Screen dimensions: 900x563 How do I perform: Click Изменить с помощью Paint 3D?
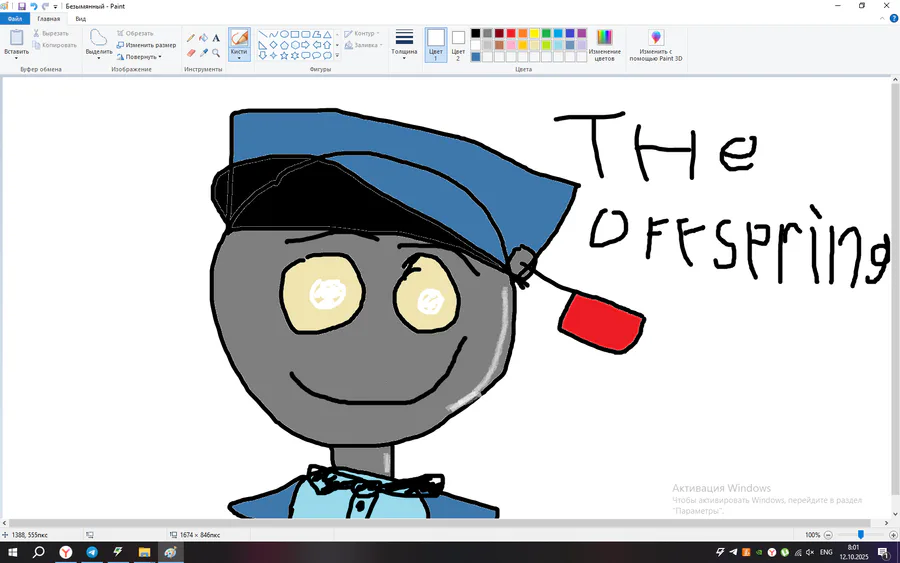click(656, 45)
